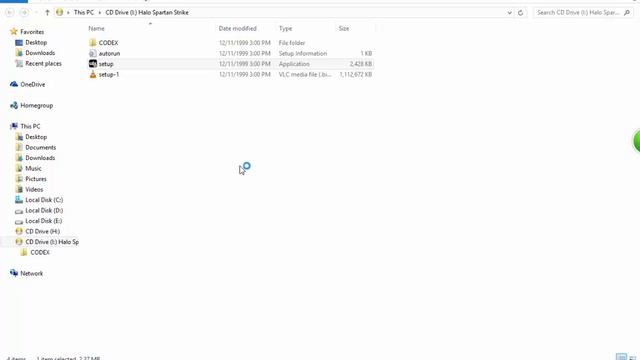Navigate forward with the forward arrow
Image resolution: width=640 pixels, height=360 pixels.
click(x=24, y=13)
